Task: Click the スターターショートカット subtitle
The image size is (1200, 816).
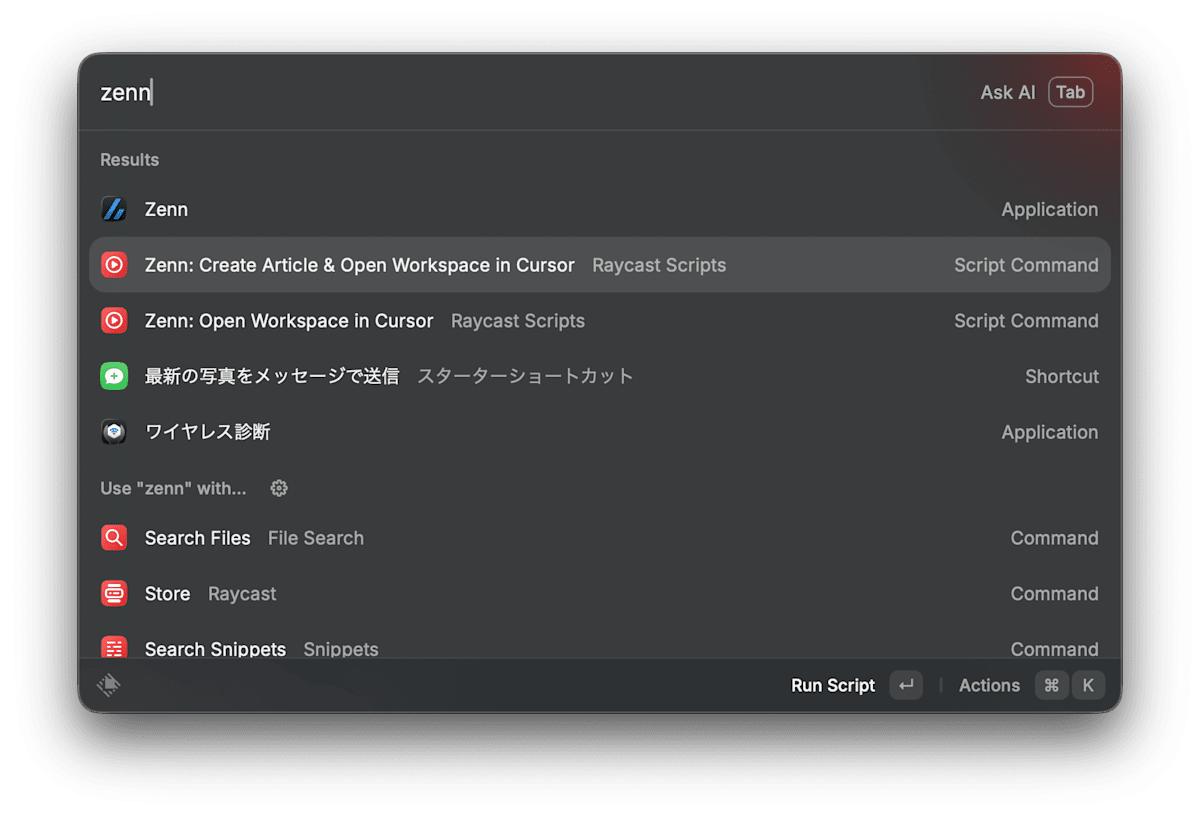Action: 525,376
